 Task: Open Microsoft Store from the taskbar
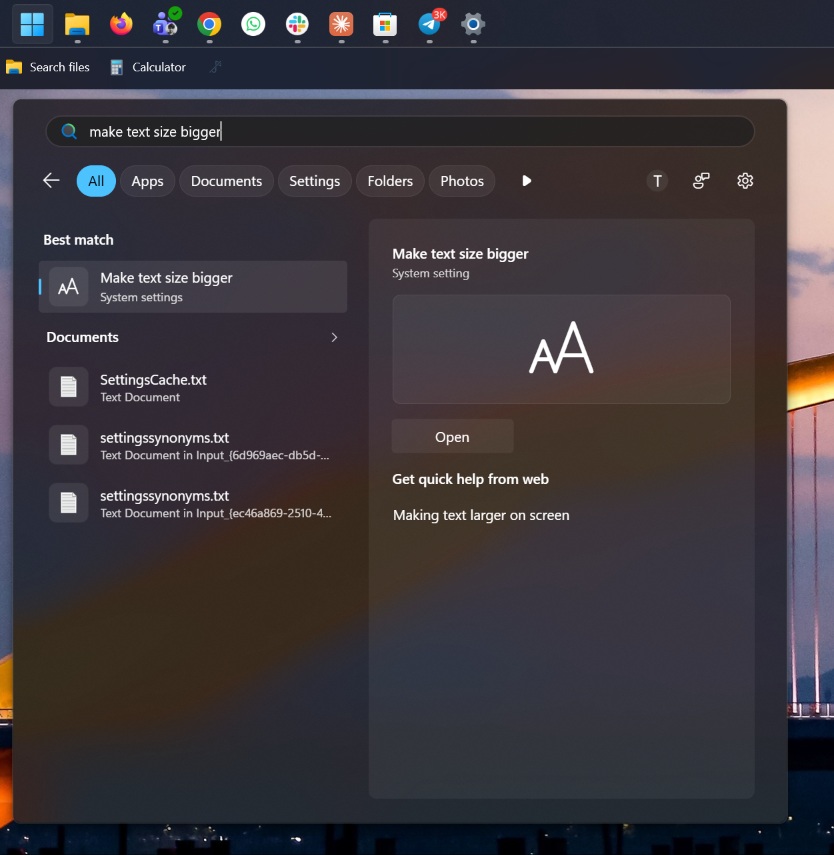pyautogui.click(x=385, y=24)
